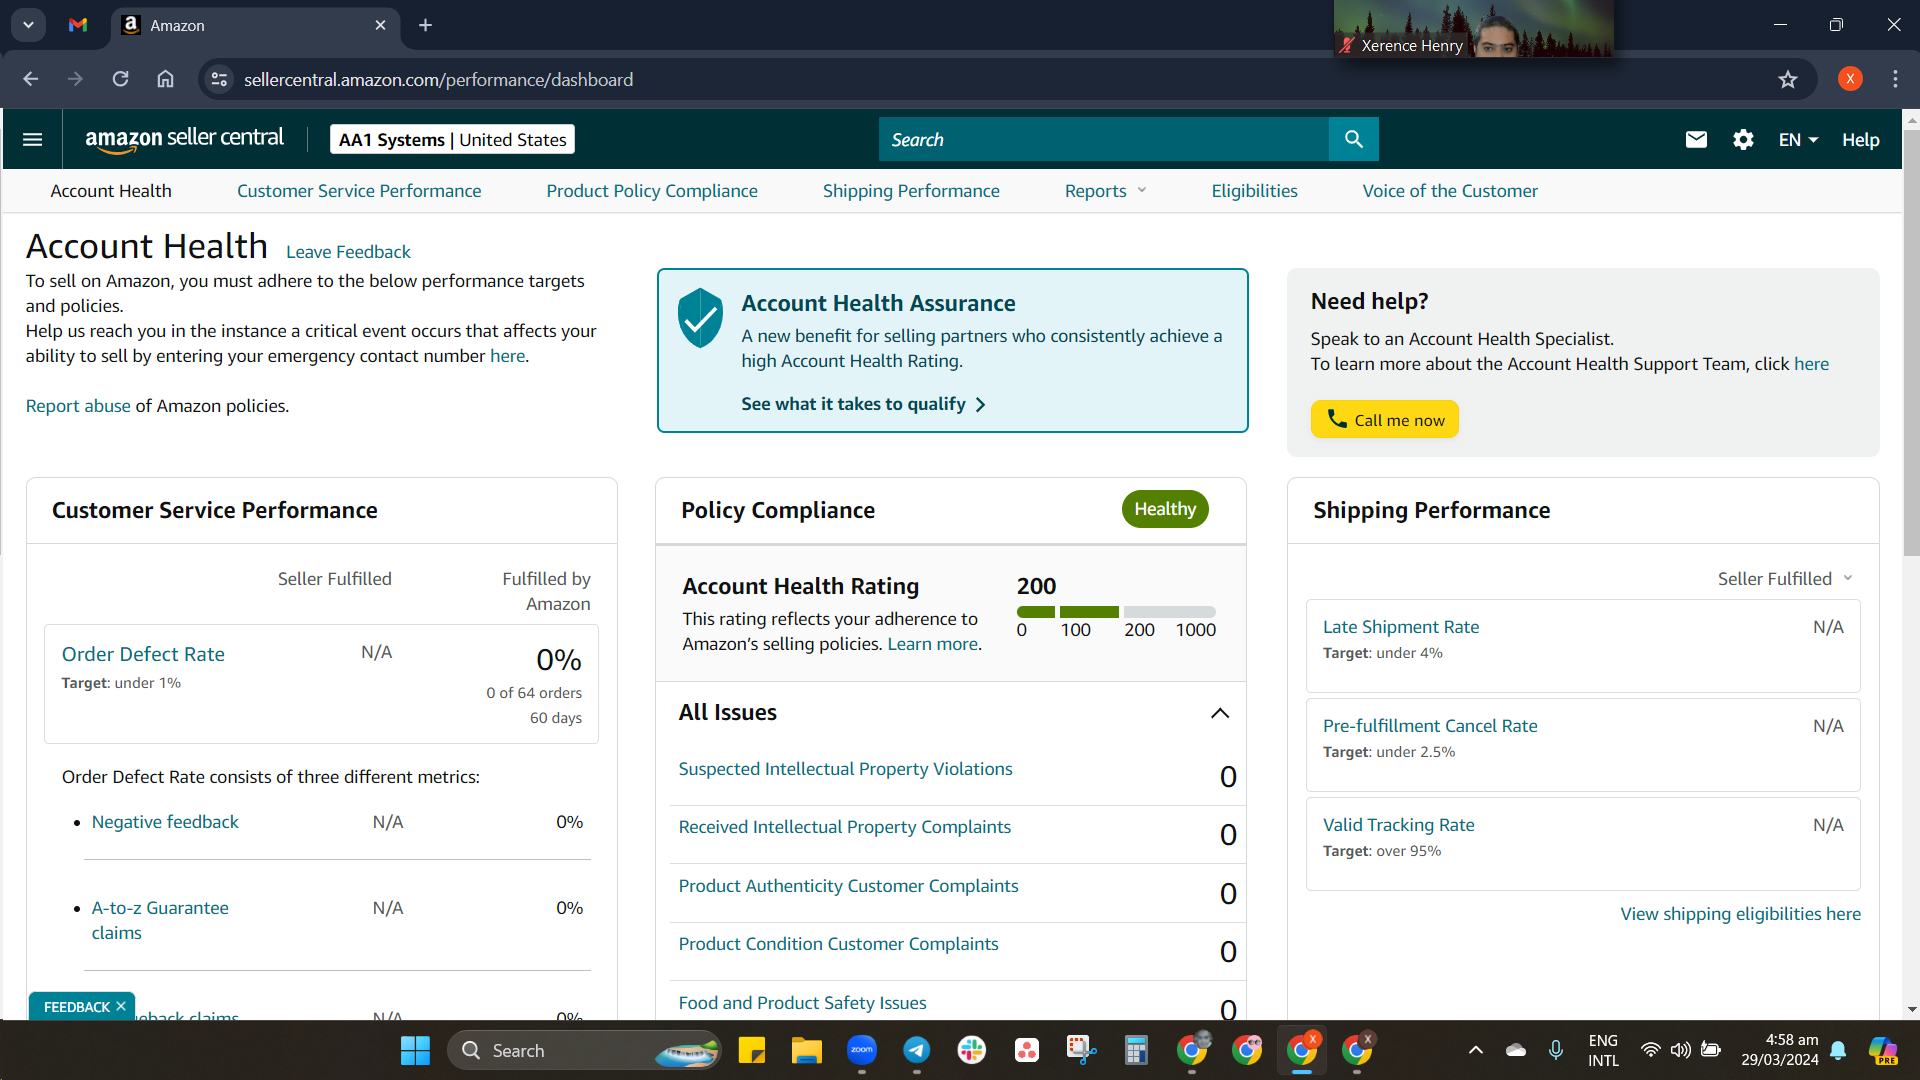The image size is (1920, 1080).
Task: Click the Leave Feedback link
Action: 348,252
